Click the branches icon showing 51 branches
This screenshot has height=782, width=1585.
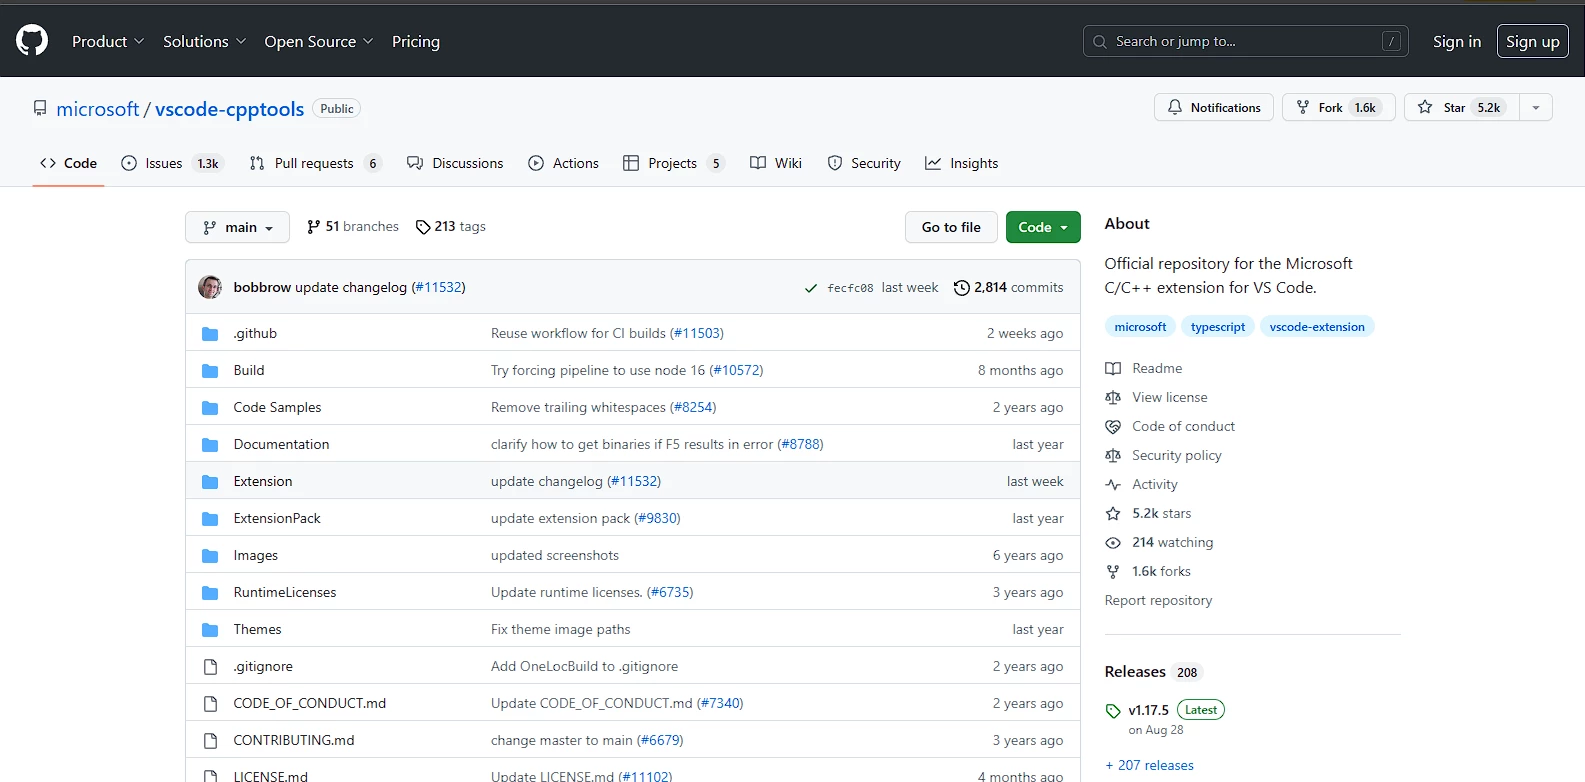point(314,227)
